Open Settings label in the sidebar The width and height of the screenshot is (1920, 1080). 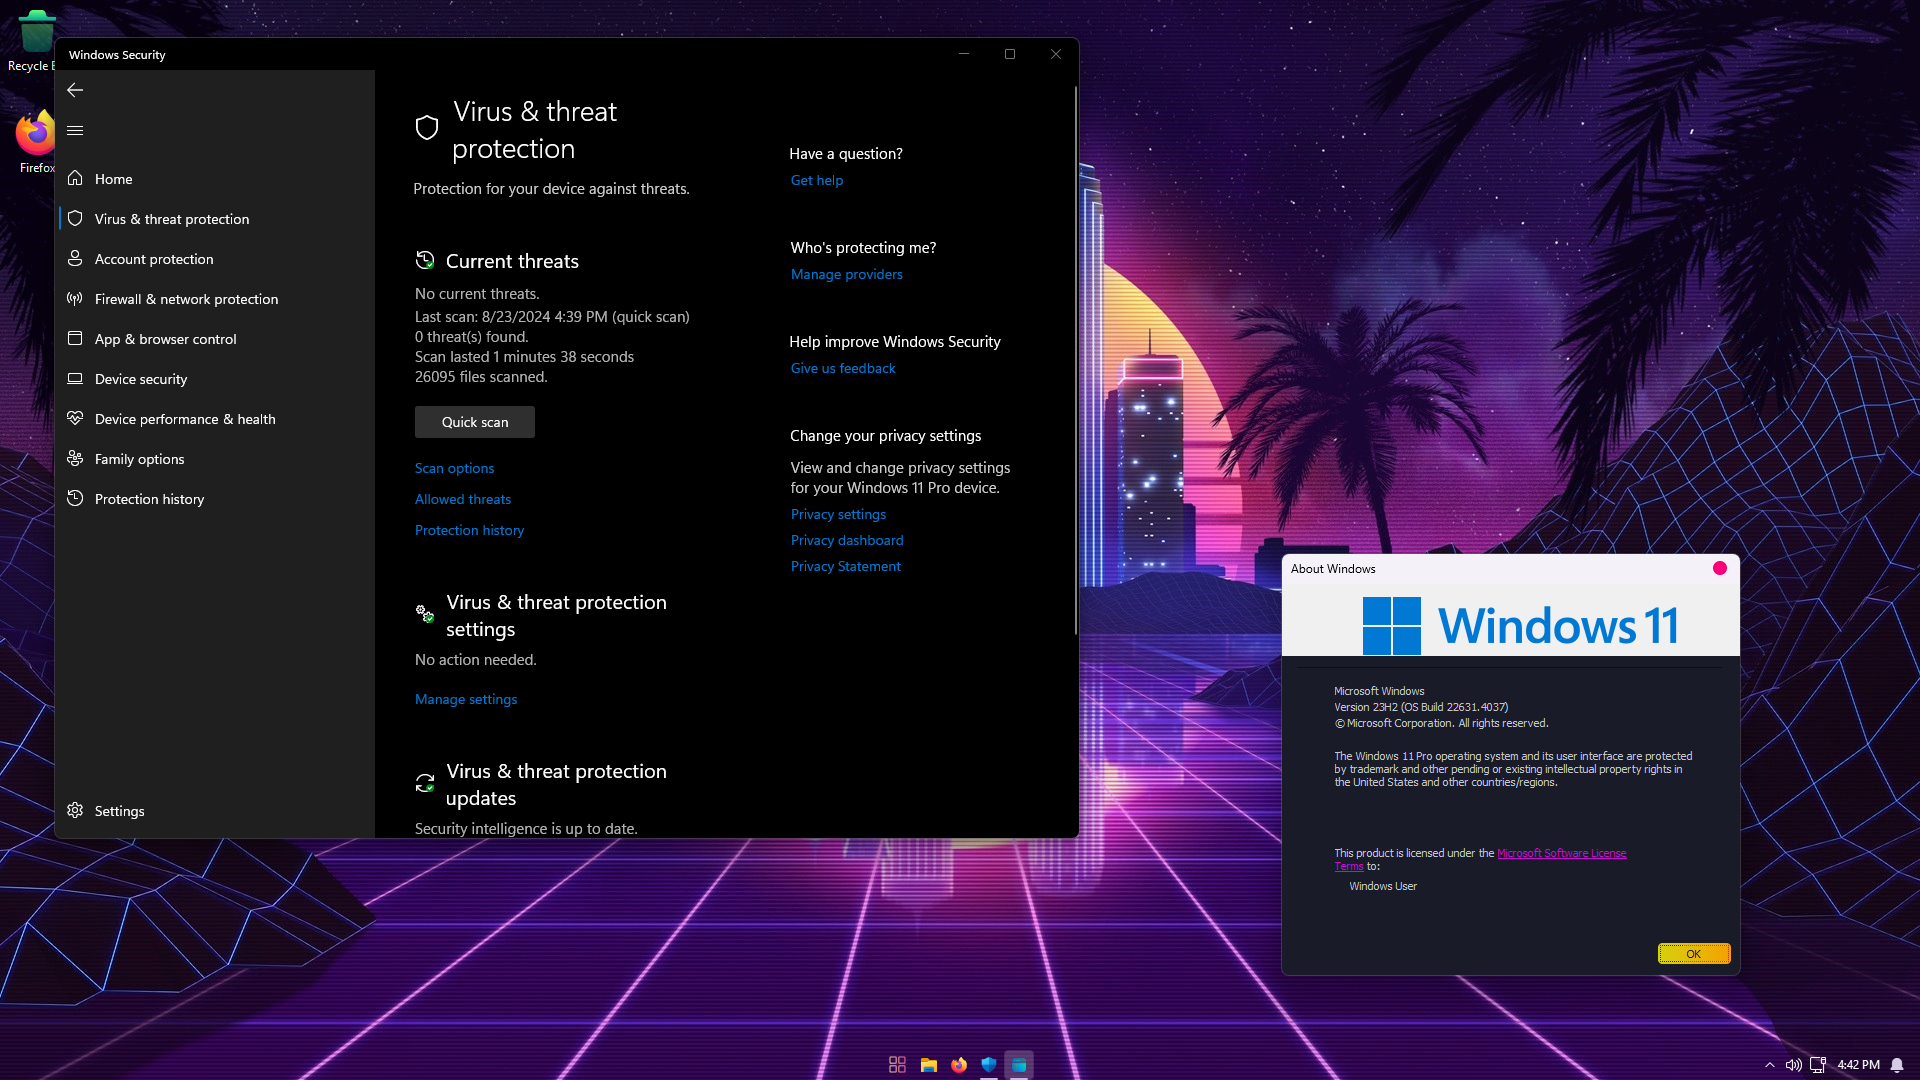(x=119, y=811)
